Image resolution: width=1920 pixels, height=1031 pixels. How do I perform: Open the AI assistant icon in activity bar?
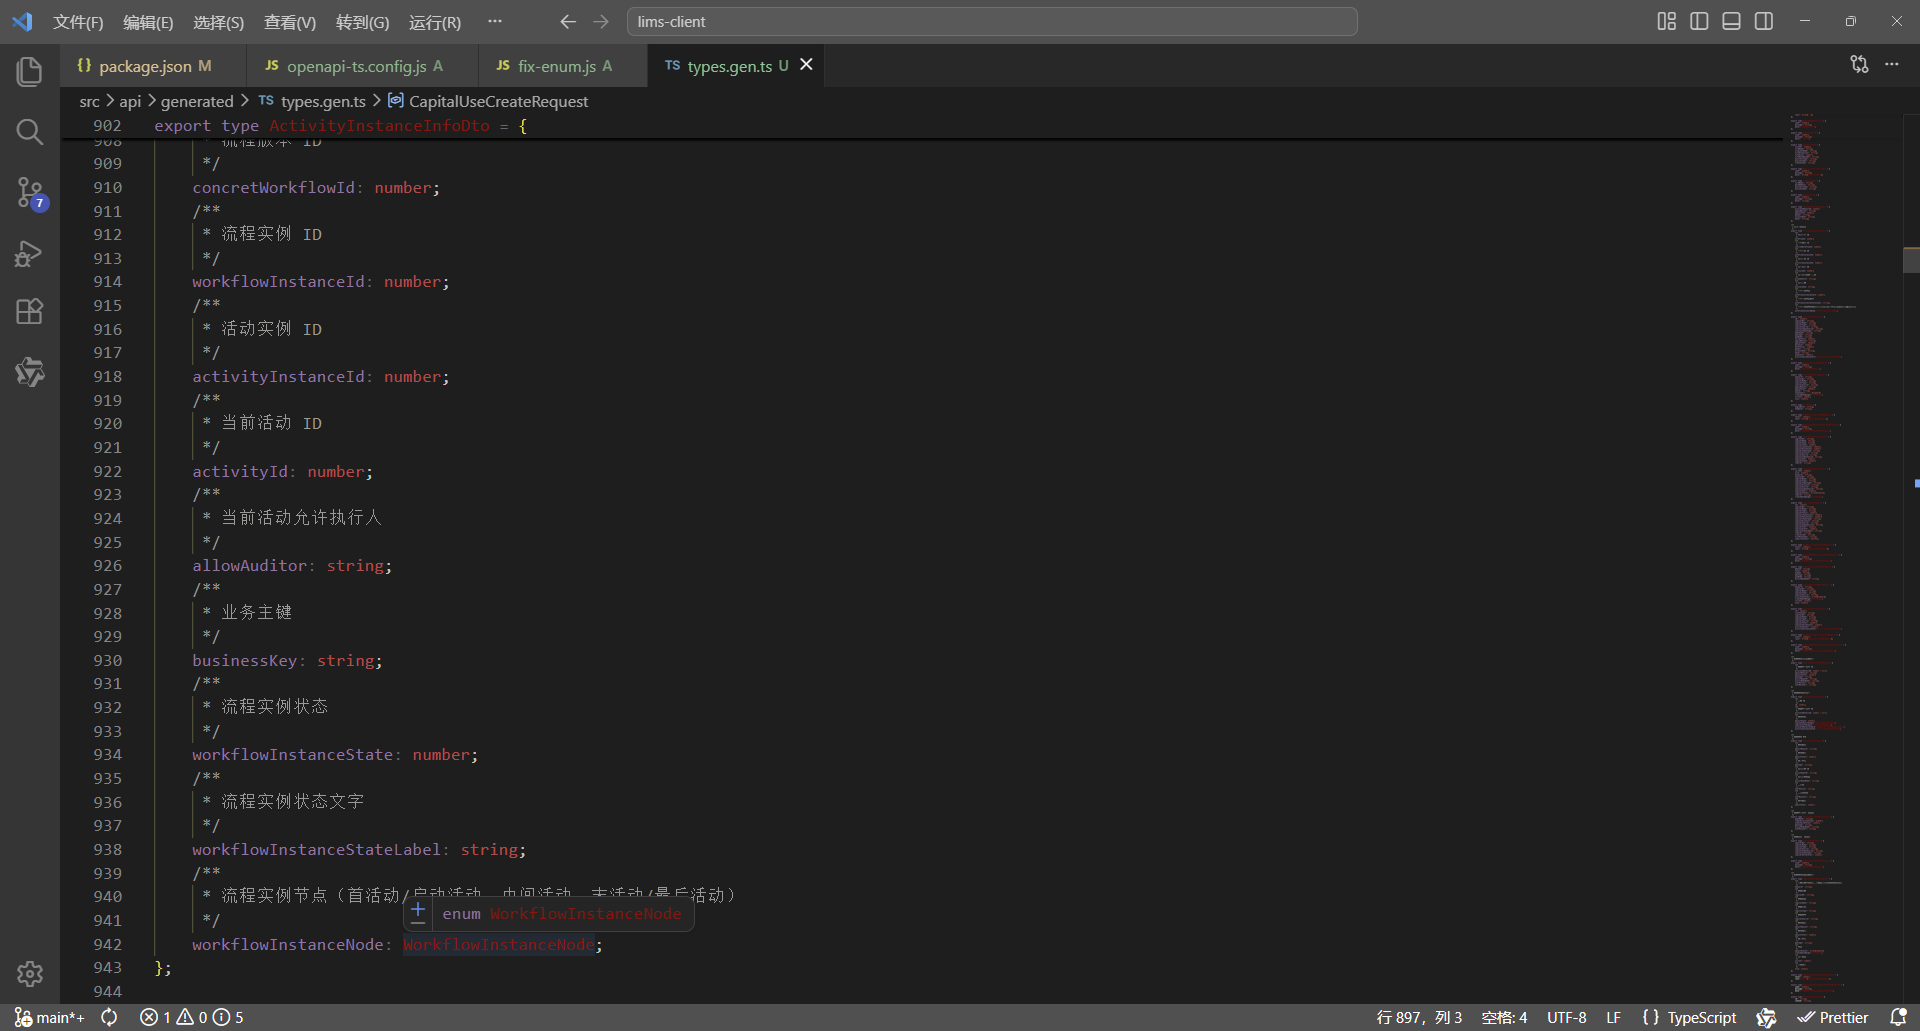coord(30,372)
